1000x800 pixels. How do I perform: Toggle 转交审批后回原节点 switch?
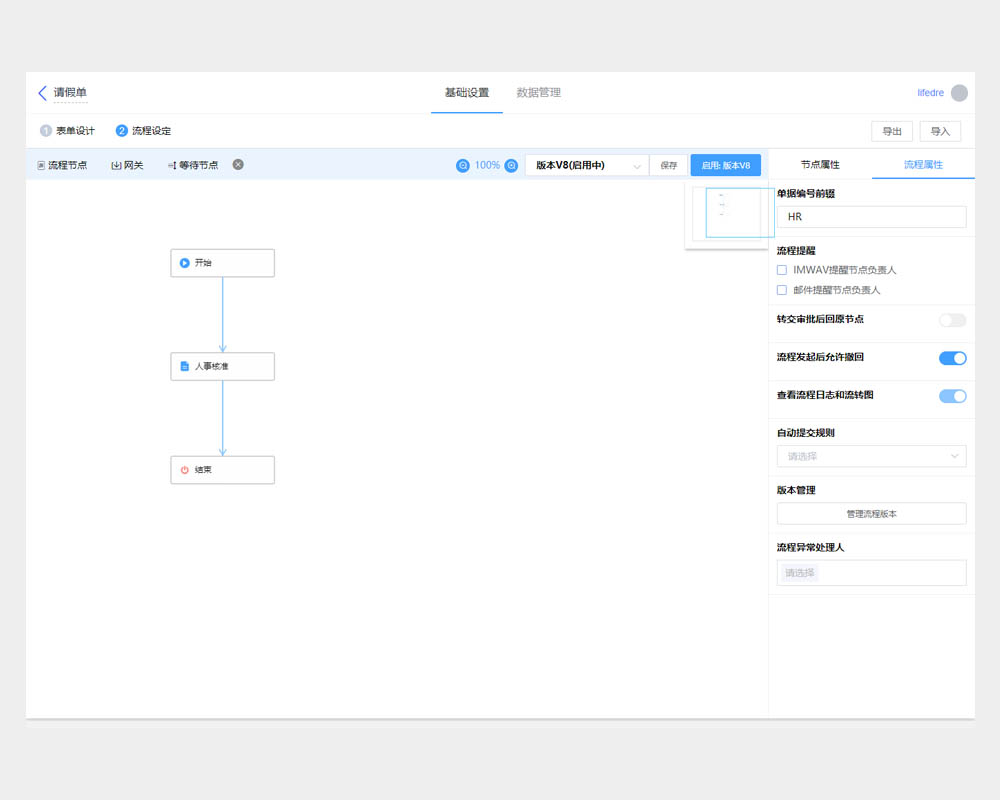pyautogui.click(x=952, y=320)
